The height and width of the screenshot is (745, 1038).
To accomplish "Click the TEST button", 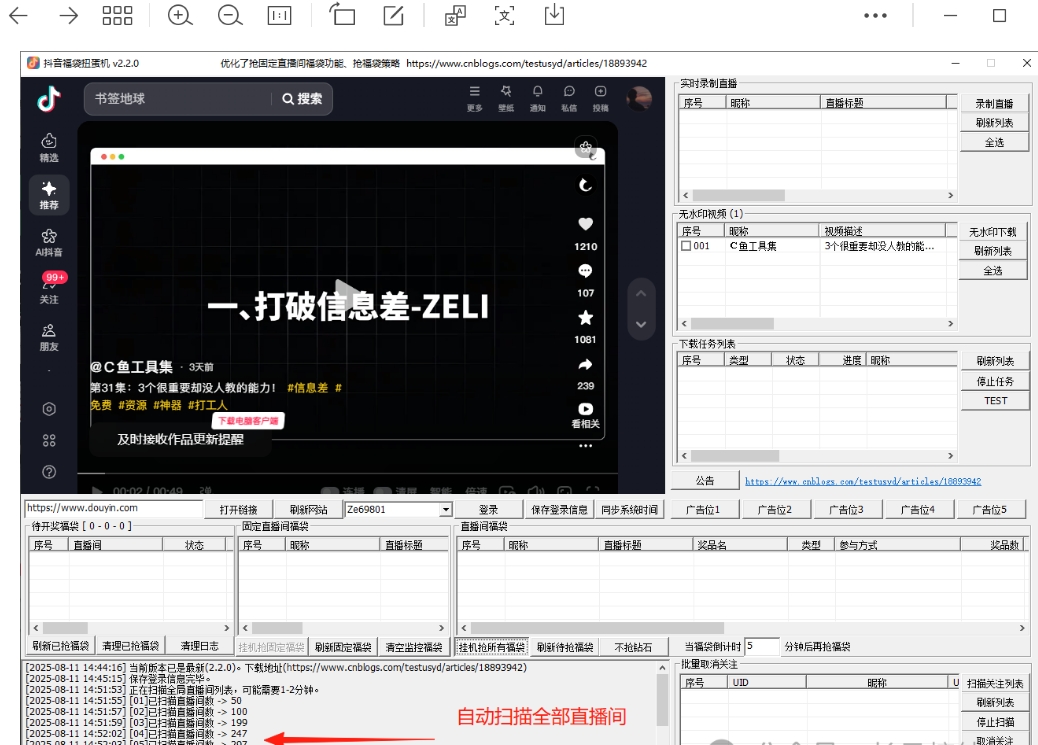I will tap(995, 401).
